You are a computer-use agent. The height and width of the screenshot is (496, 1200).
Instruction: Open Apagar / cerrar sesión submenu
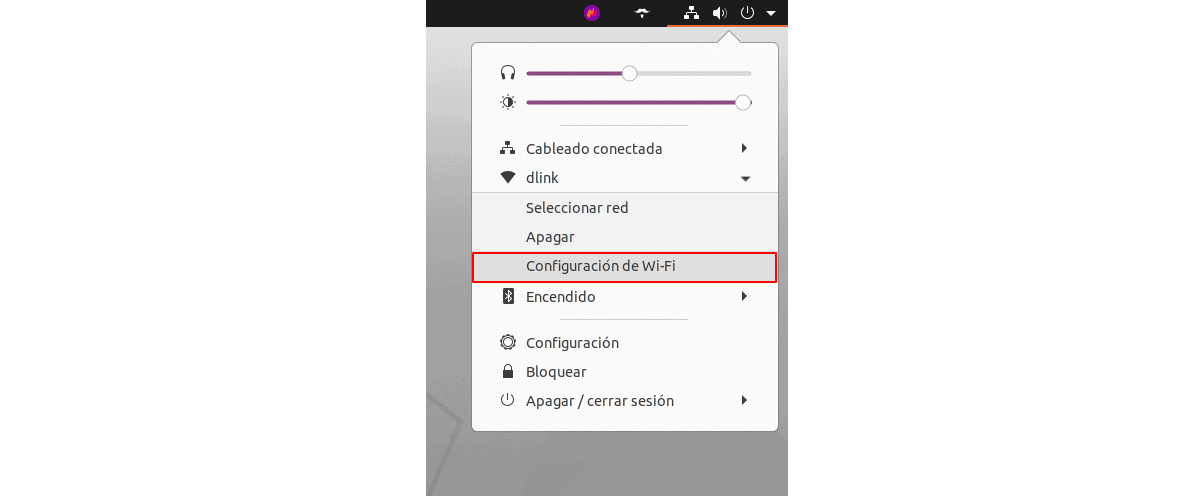tap(625, 401)
